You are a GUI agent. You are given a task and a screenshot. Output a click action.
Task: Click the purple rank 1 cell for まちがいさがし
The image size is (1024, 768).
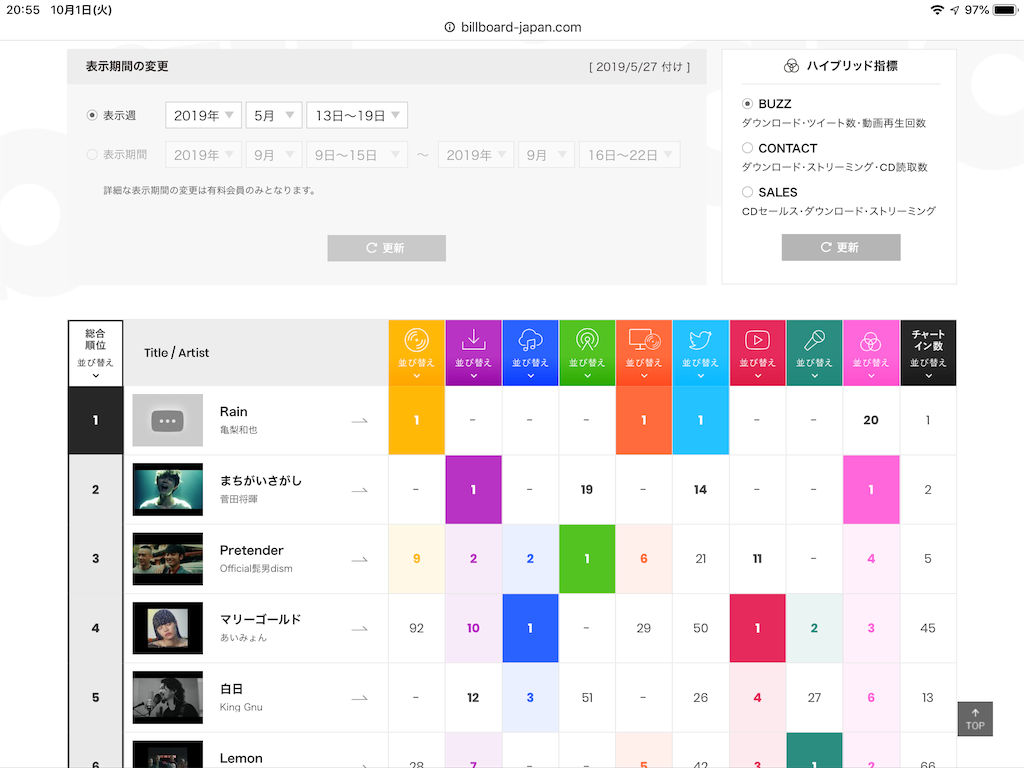[473, 490]
